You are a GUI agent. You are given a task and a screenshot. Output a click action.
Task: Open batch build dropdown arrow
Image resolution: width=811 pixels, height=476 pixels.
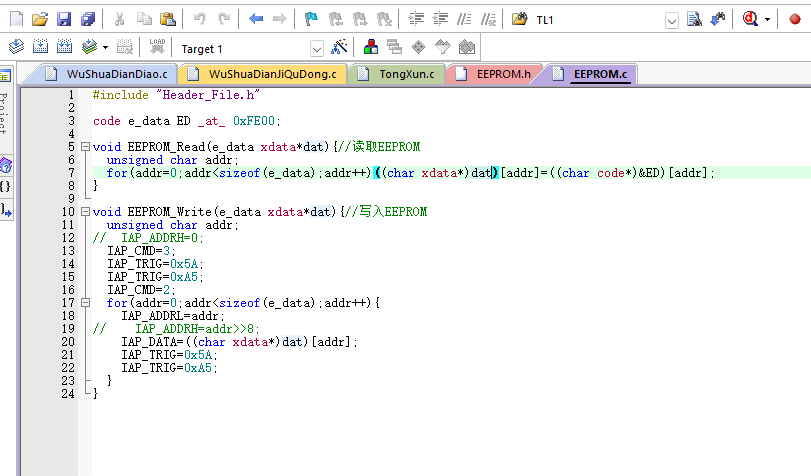(106, 48)
